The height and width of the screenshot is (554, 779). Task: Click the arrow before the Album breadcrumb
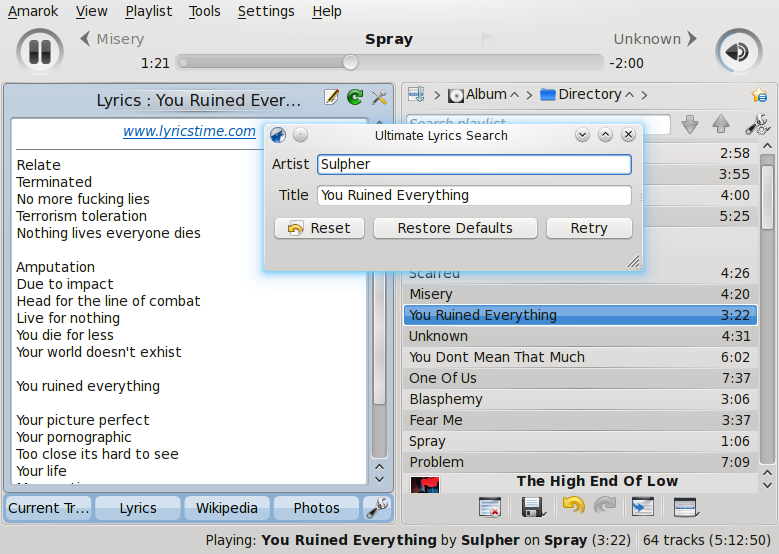click(x=437, y=95)
